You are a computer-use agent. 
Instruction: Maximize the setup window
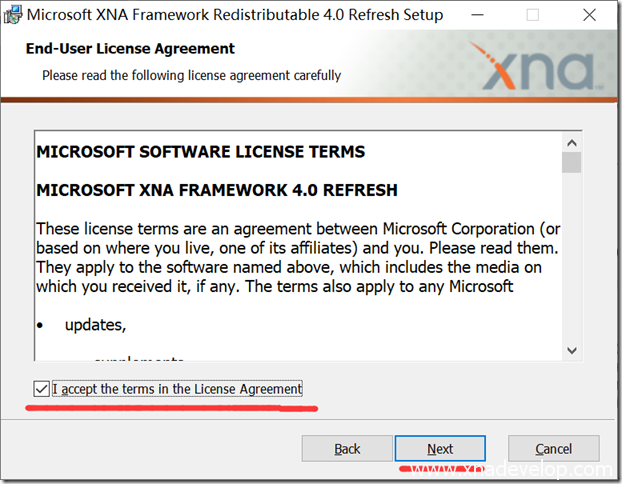[x=532, y=16]
